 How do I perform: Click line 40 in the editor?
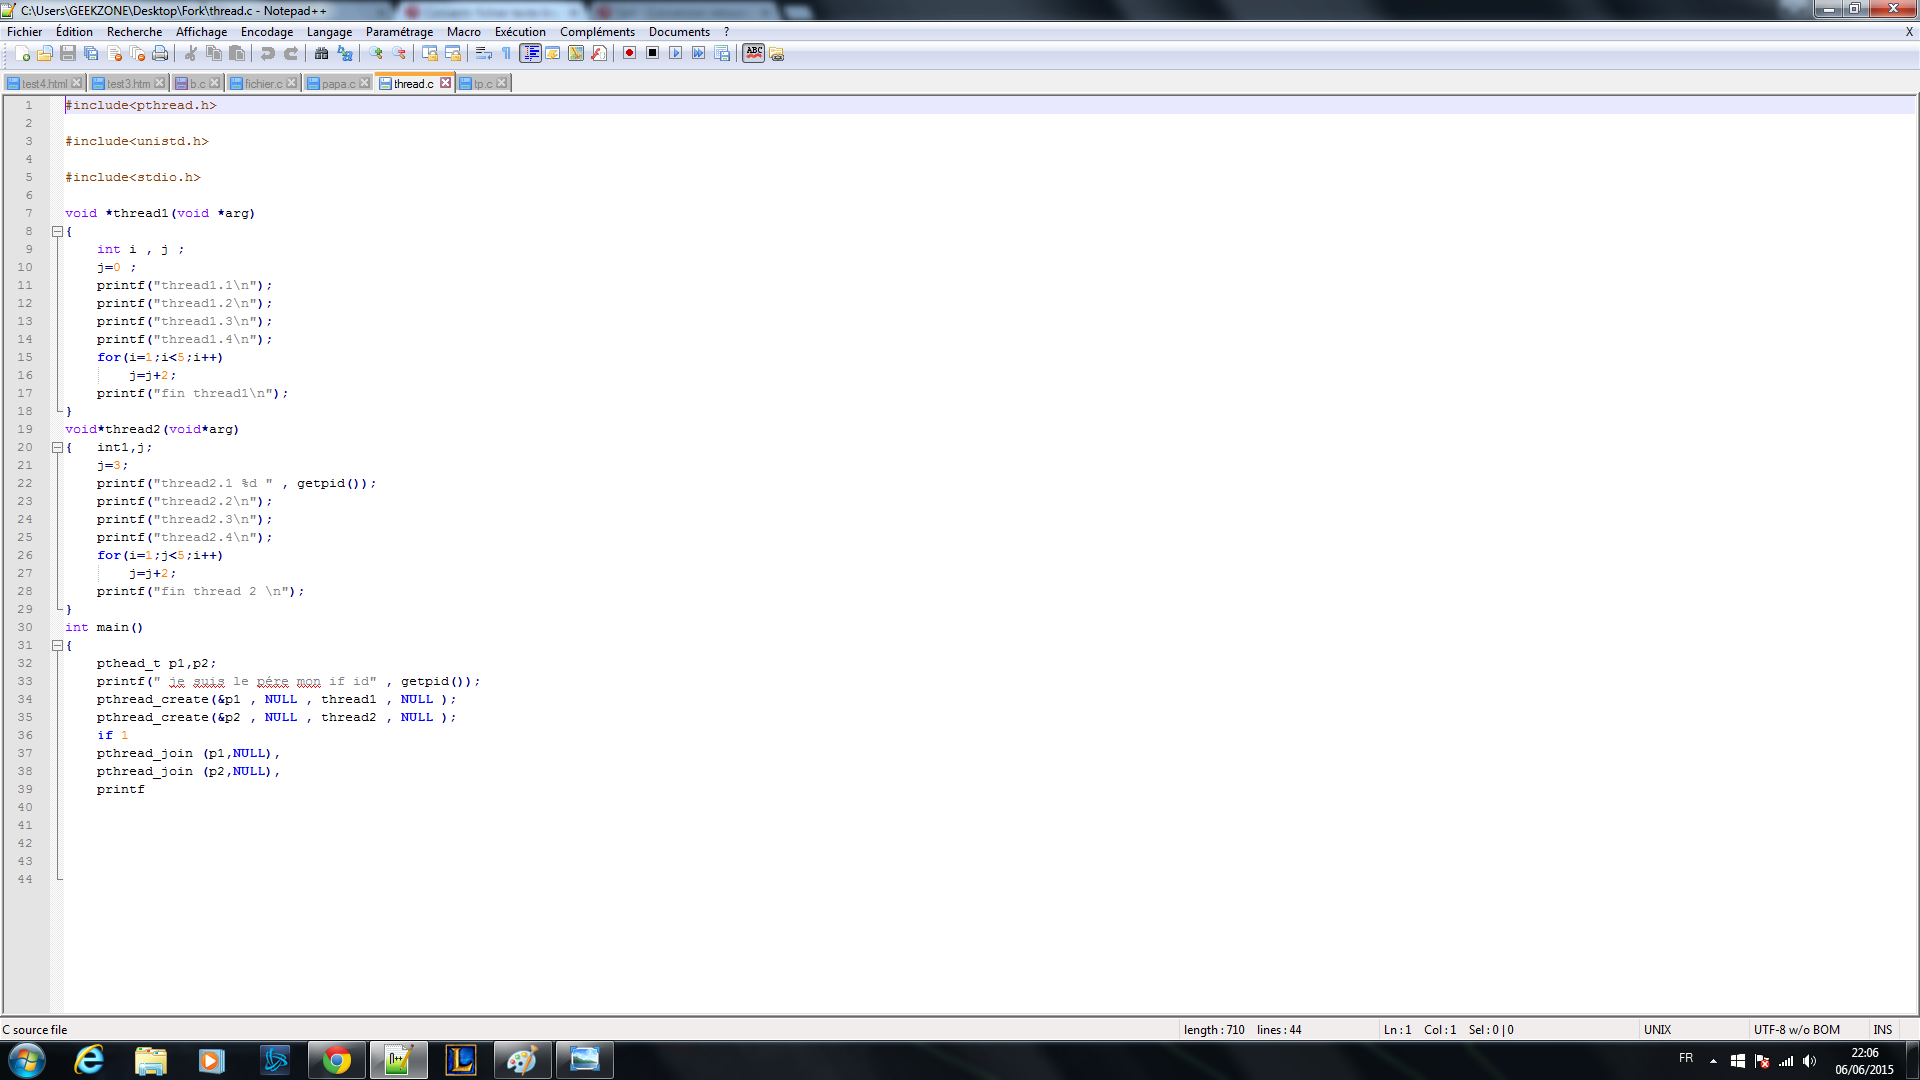[400, 808]
